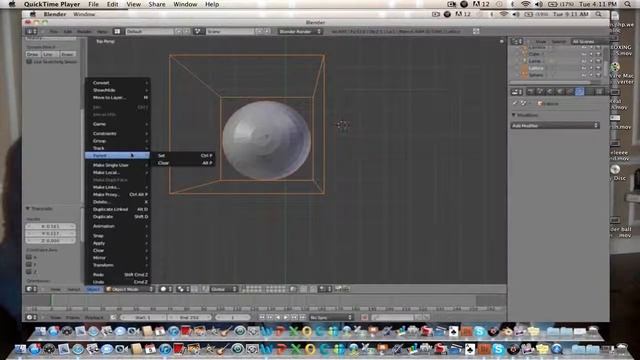Toggle Use Sketching Sessions checkbox
640x360 pixels.
click(x=29, y=62)
